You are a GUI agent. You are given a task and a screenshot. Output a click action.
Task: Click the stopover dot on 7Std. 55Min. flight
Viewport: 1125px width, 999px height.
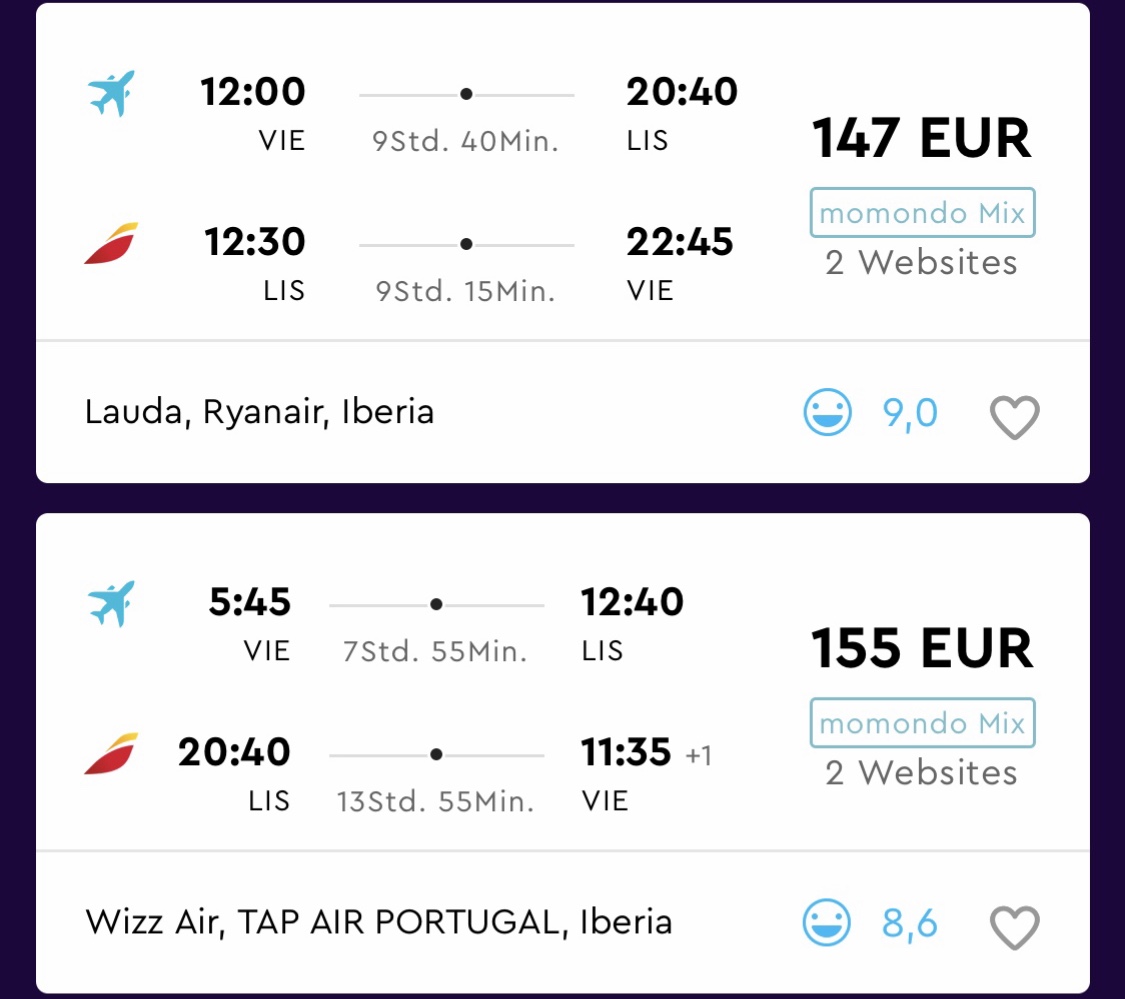[x=436, y=604]
